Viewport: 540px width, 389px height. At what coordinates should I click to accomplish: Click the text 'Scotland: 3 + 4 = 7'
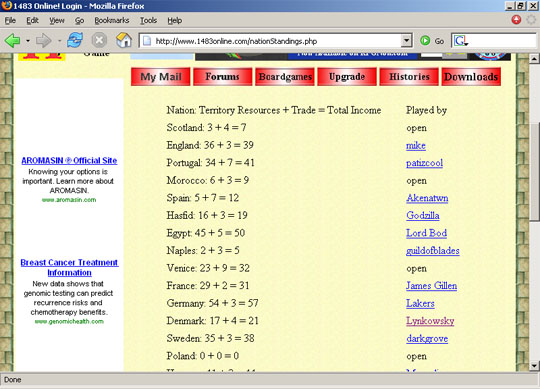(206, 128)
